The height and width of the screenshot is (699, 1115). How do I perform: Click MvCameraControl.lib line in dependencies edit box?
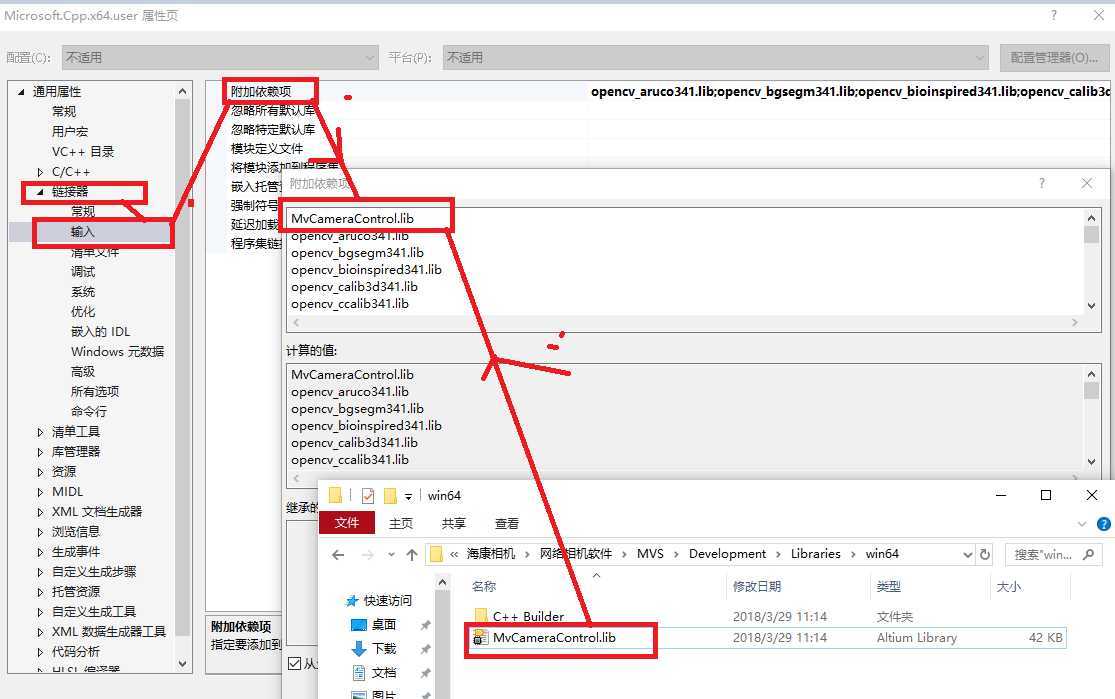(x=352, y=218)
